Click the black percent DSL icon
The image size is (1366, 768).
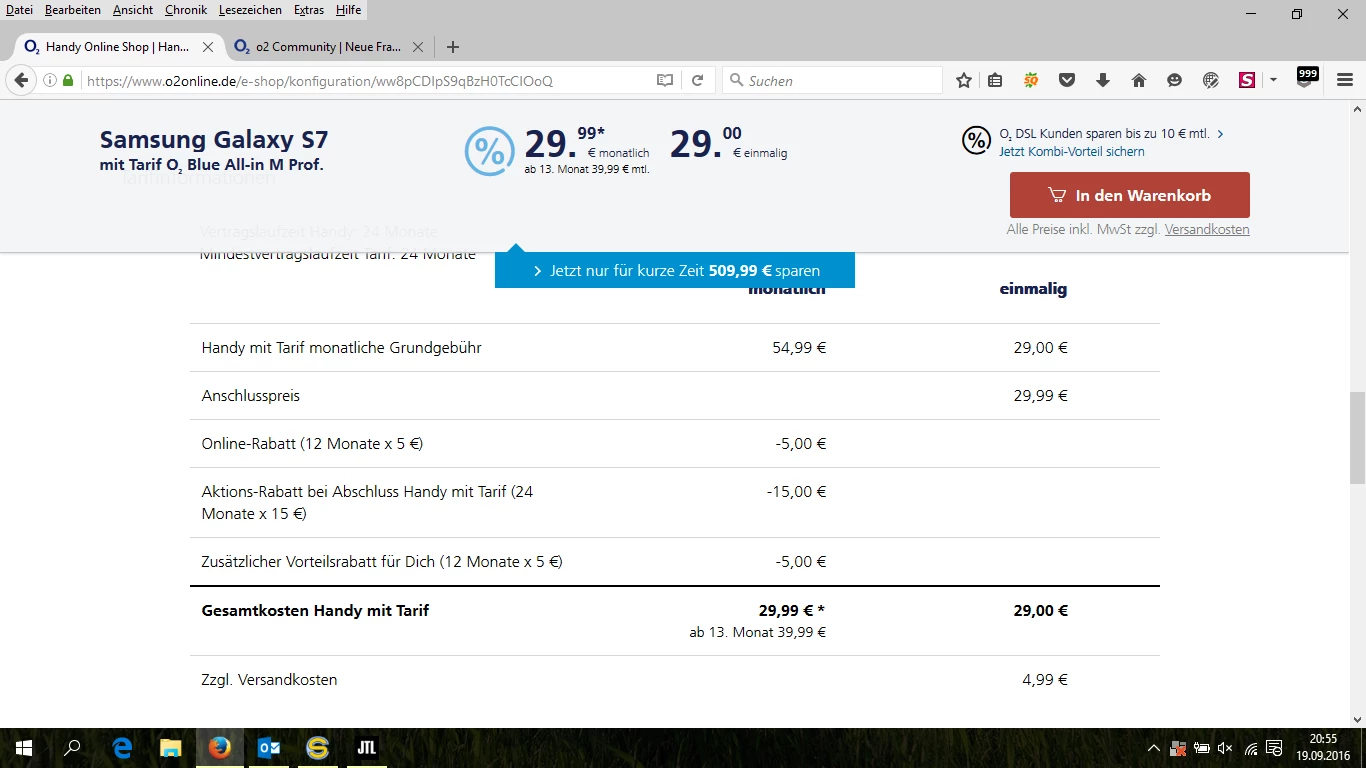(977, 141)
